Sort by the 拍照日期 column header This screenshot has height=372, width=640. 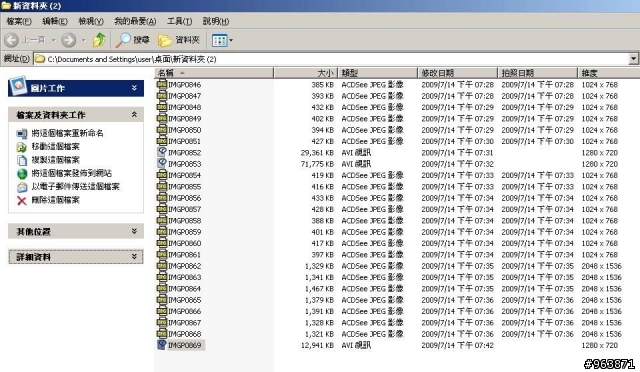538,73
